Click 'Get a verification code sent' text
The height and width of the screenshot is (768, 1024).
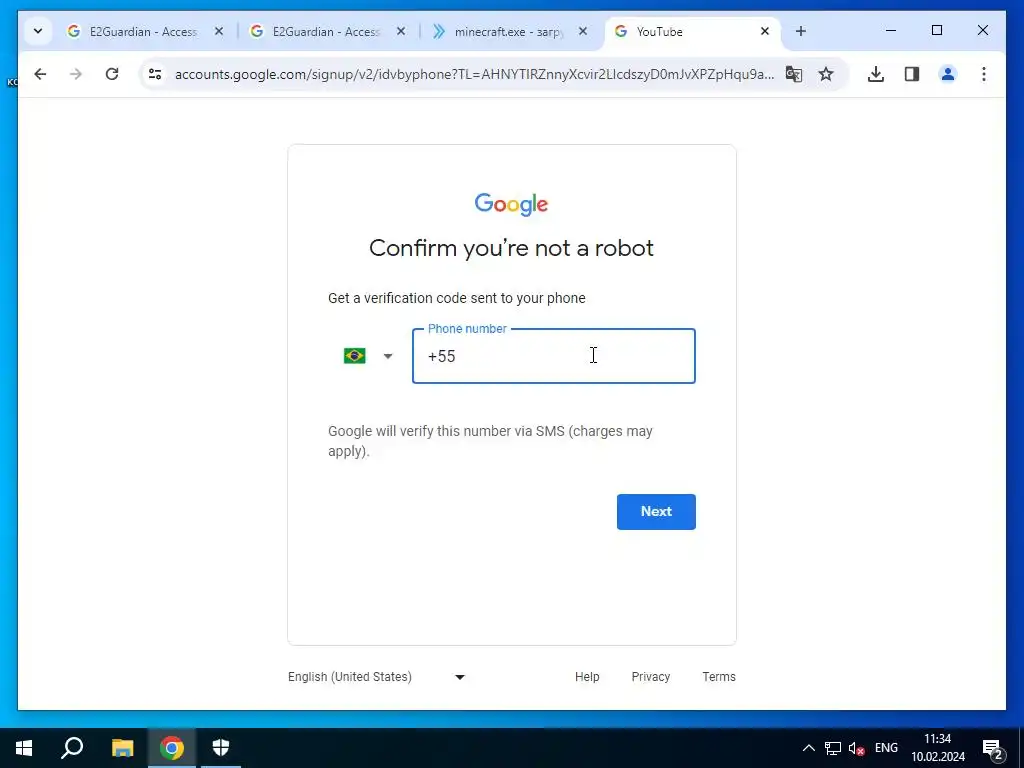coord(456,298)
